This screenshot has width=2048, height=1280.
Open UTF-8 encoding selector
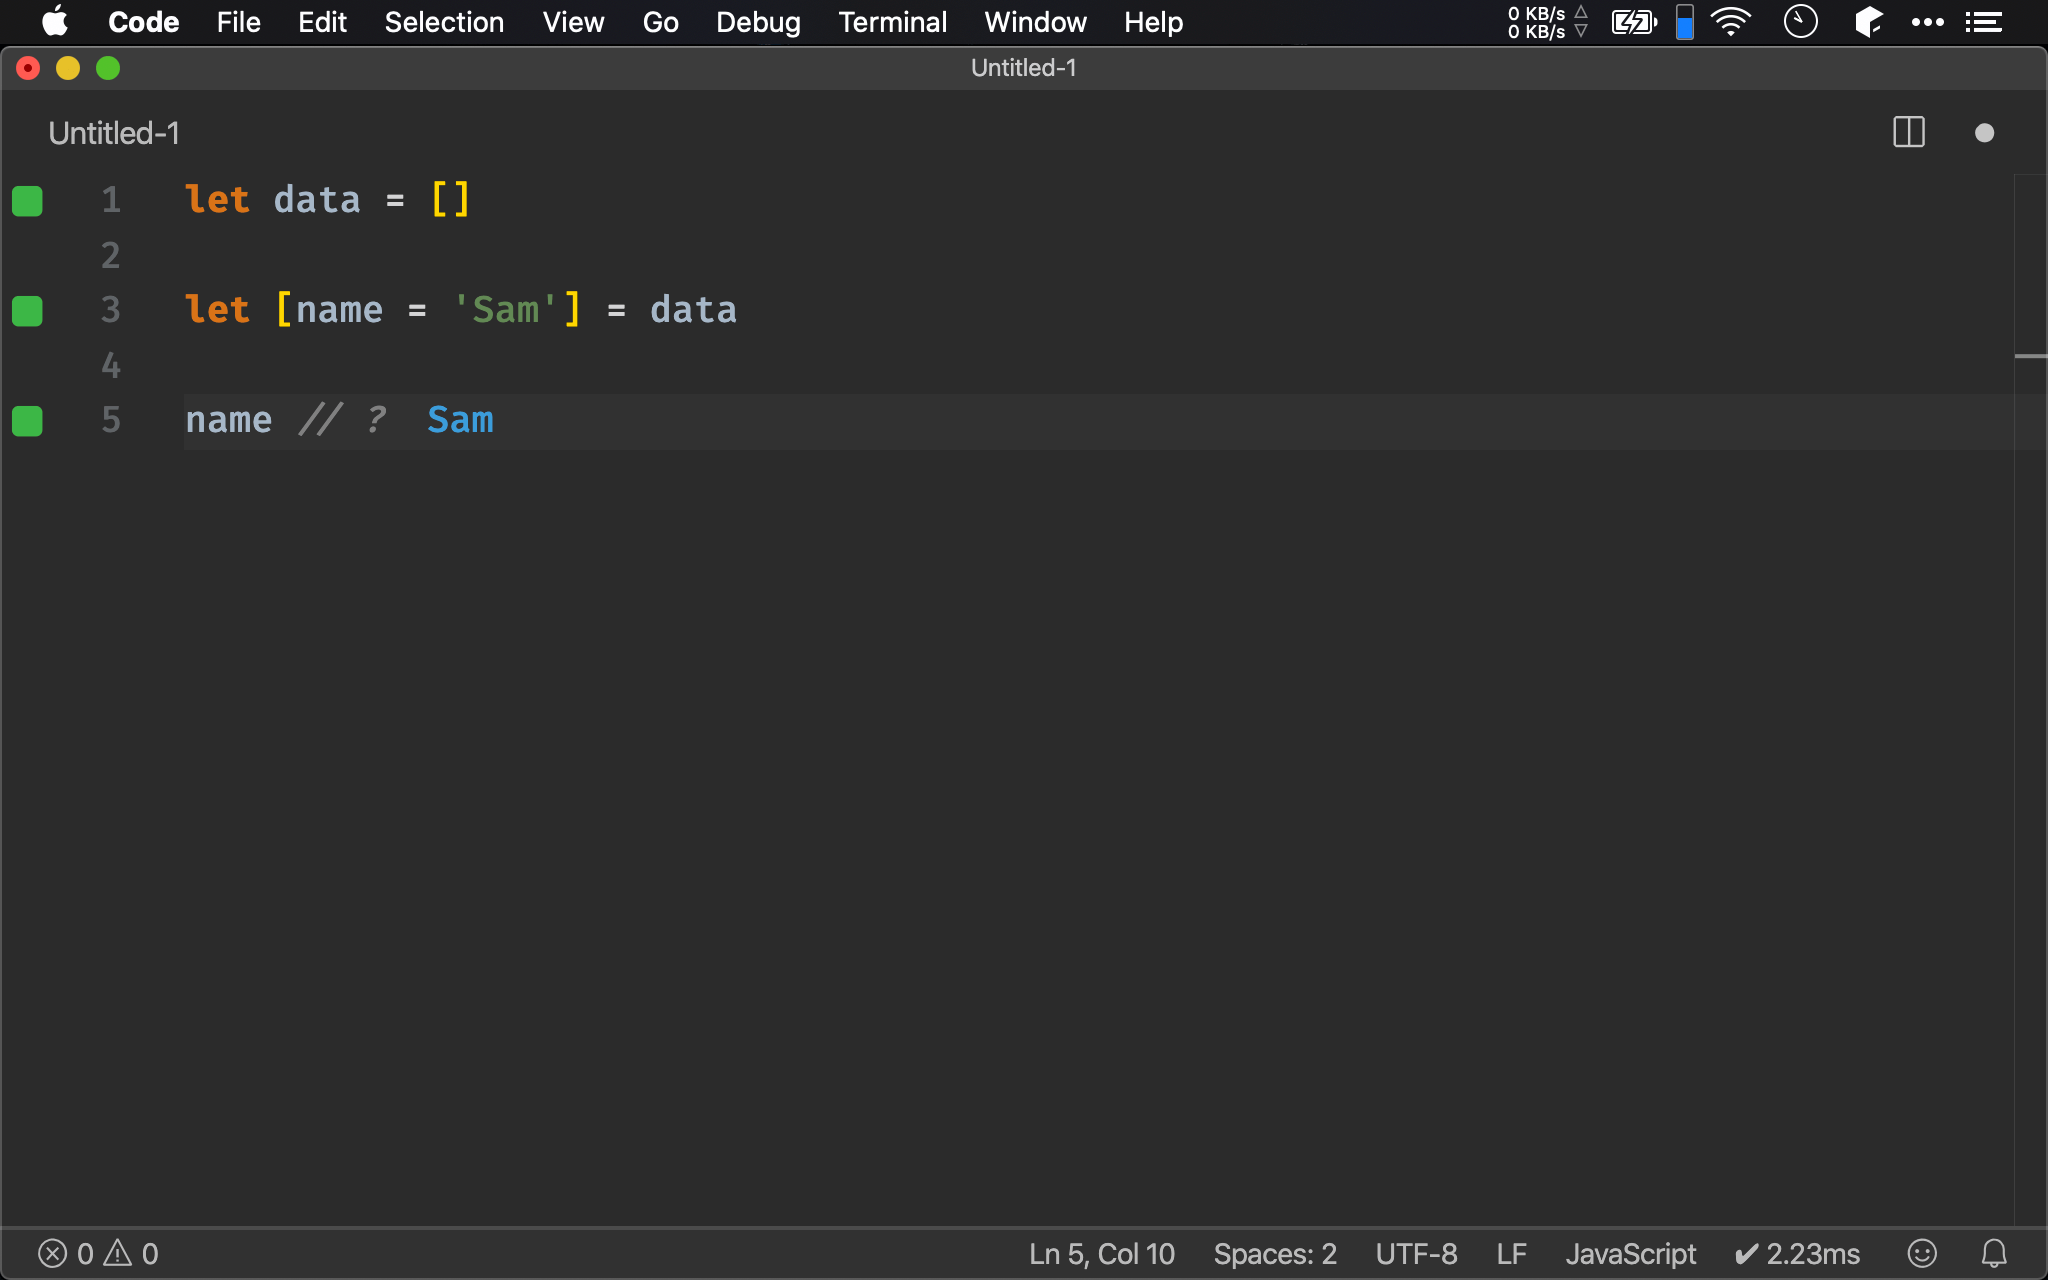(x=1416, y=1253)
